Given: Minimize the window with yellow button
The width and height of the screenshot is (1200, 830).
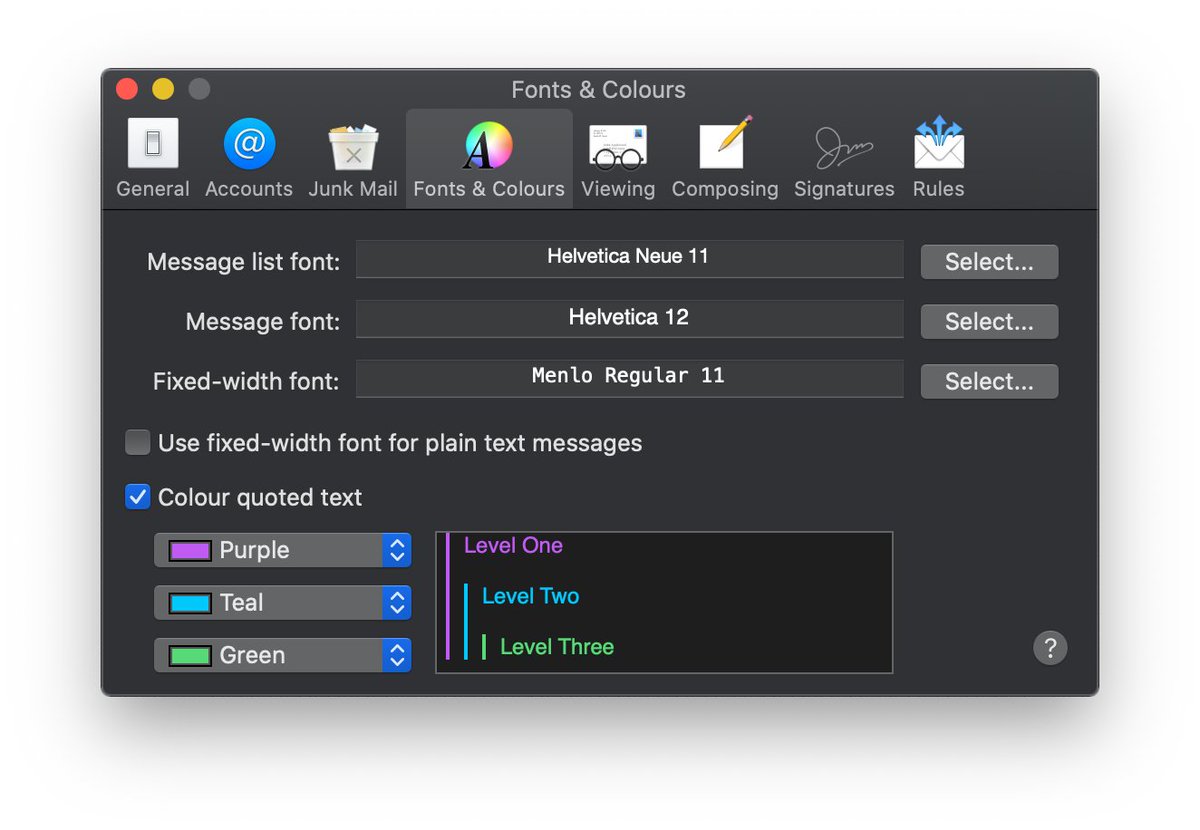Looking at the screenshot, I should [x=163, y=89].
